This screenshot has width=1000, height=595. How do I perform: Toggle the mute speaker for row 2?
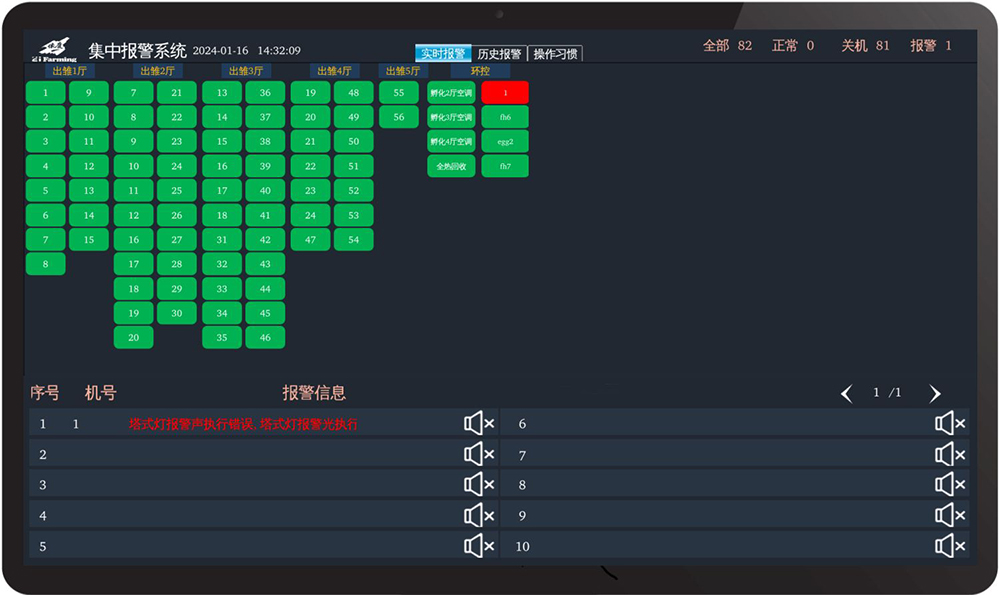tap(479, 454)
